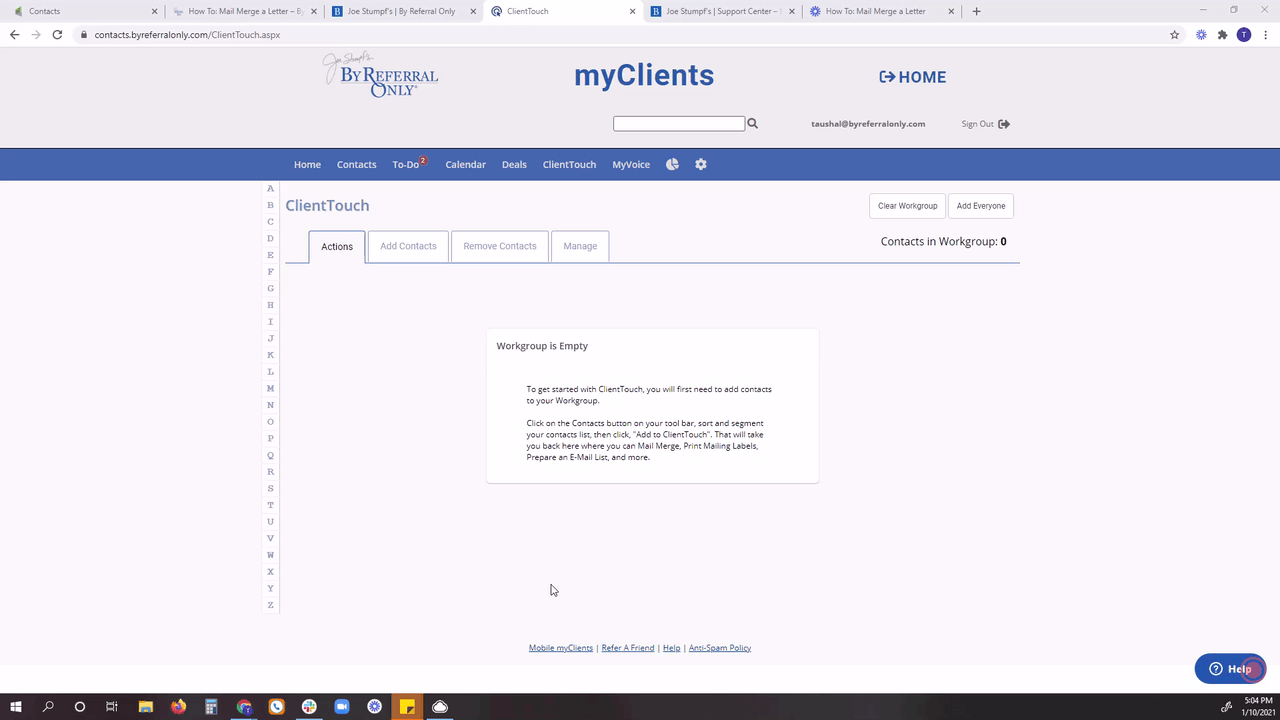This screenshot has width=1280, height=720.
Task: Filter contacts by letter S
Action: (x=270, y=489)
